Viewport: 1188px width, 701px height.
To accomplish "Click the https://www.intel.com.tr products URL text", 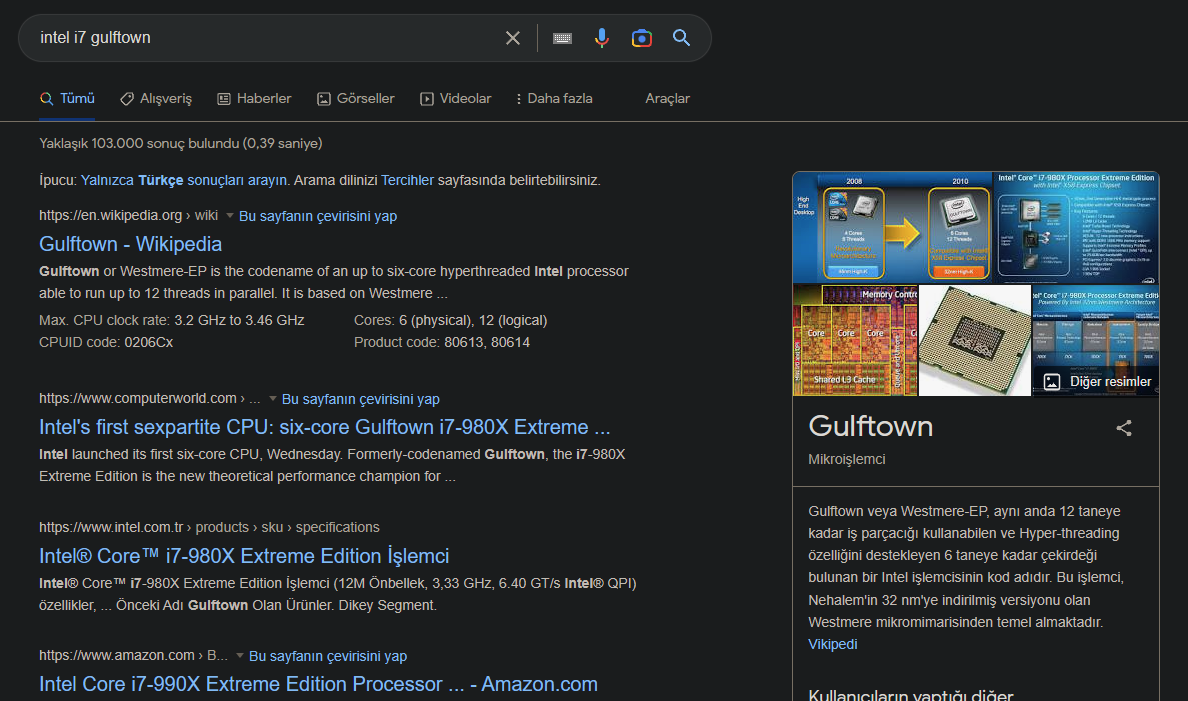I will point(209,527).
